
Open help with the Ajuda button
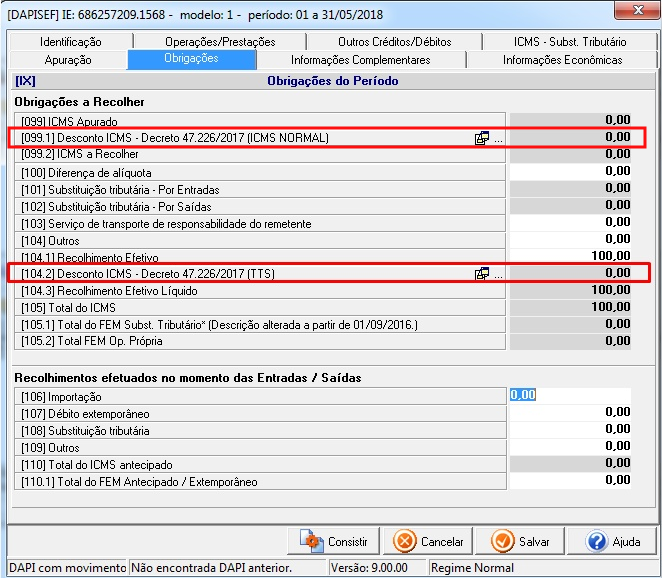click(613, 542)
